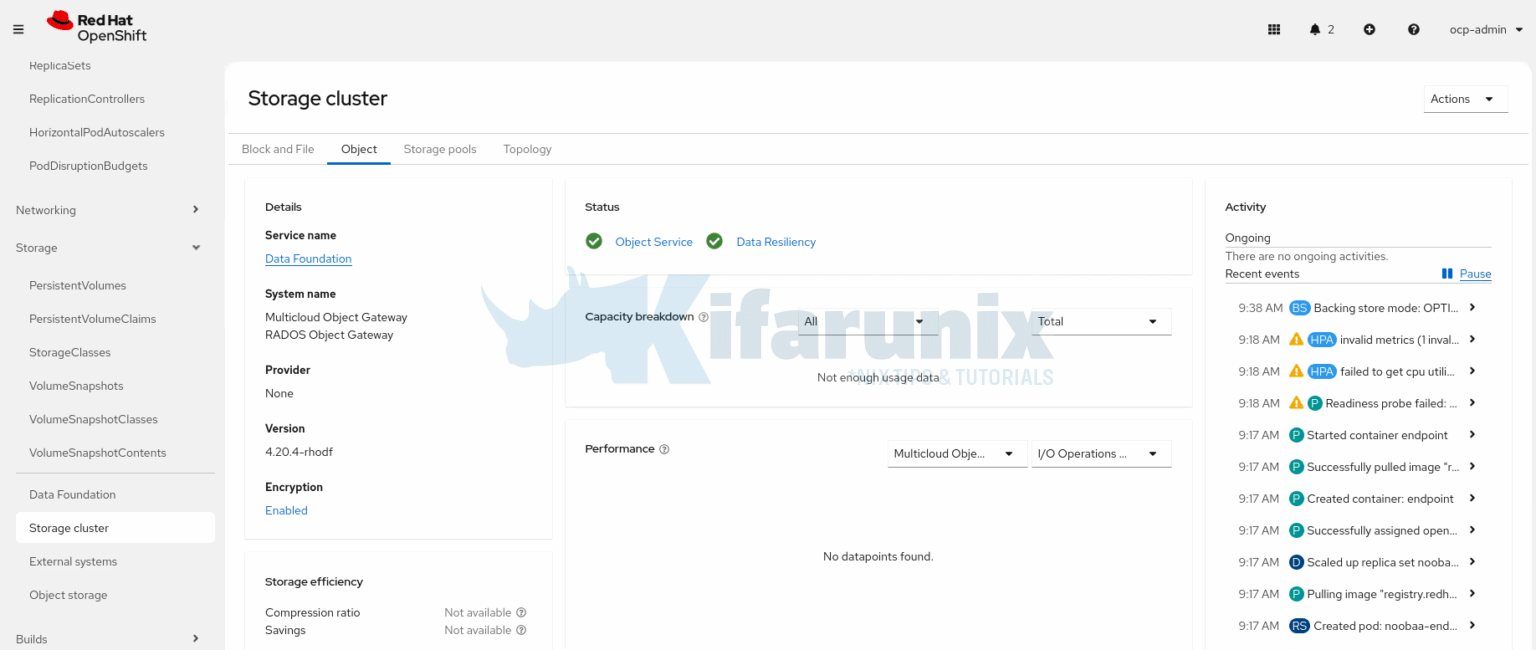This screenshot has height=650, width=1536.
Task: Click the BS badge on Backing store event
Action: 1299,308
